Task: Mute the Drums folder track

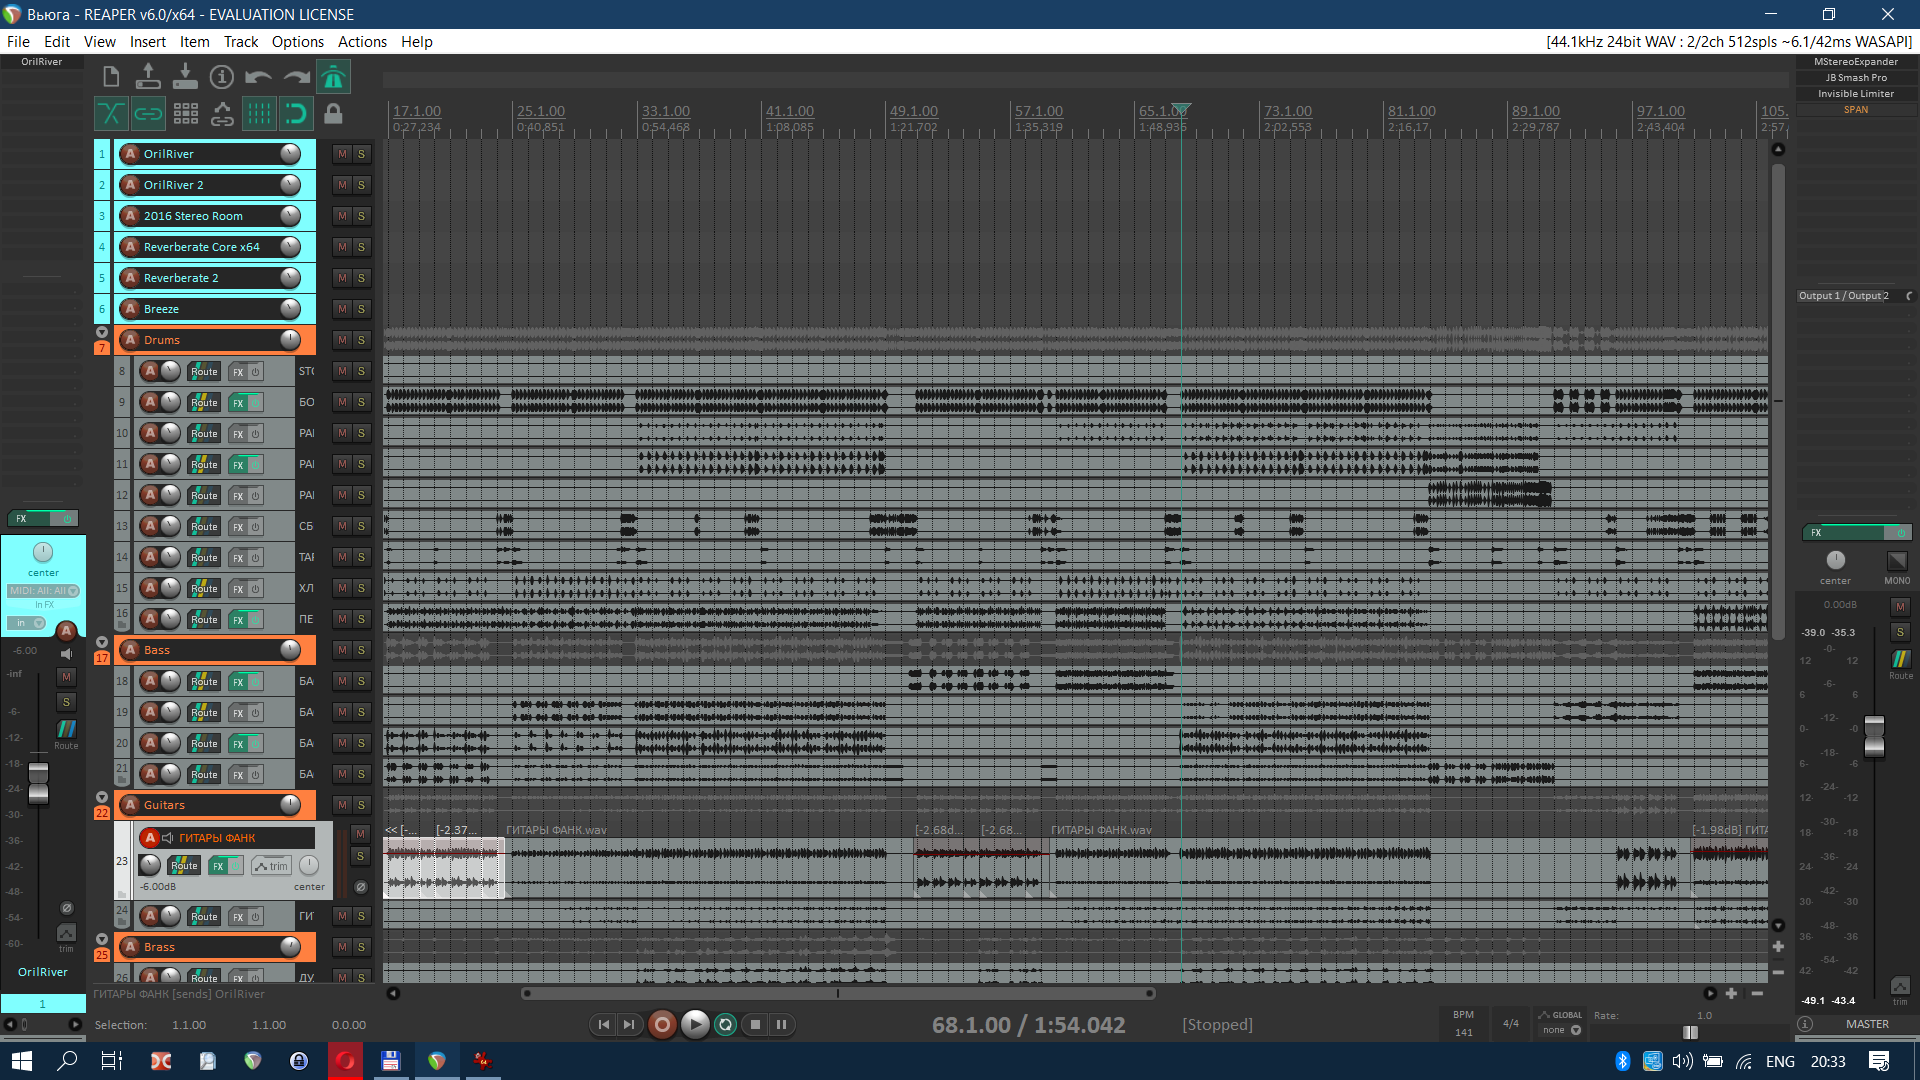Action: tap(342, 340)
